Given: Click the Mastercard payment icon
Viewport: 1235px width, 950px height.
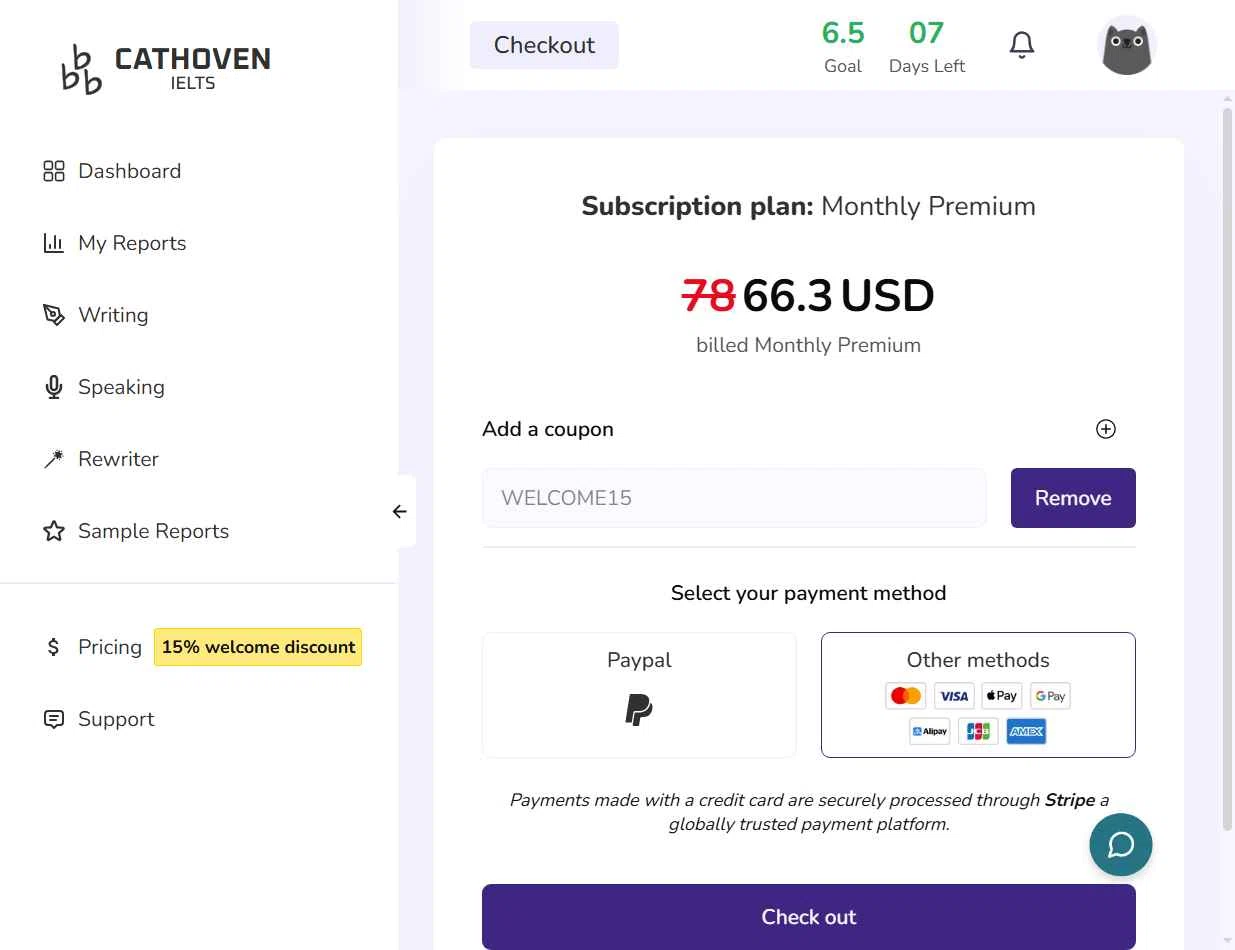Looking at the screenshot, I should 906,696.
